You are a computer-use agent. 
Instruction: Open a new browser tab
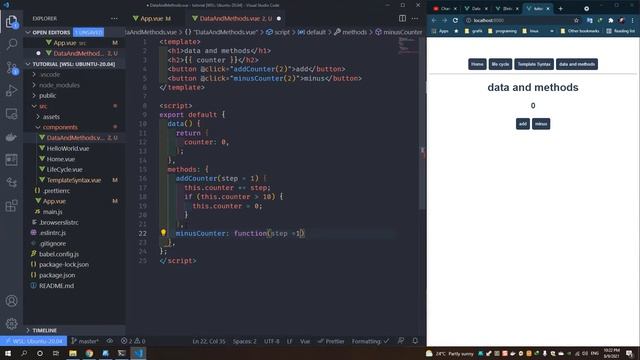tap(560, 9)
